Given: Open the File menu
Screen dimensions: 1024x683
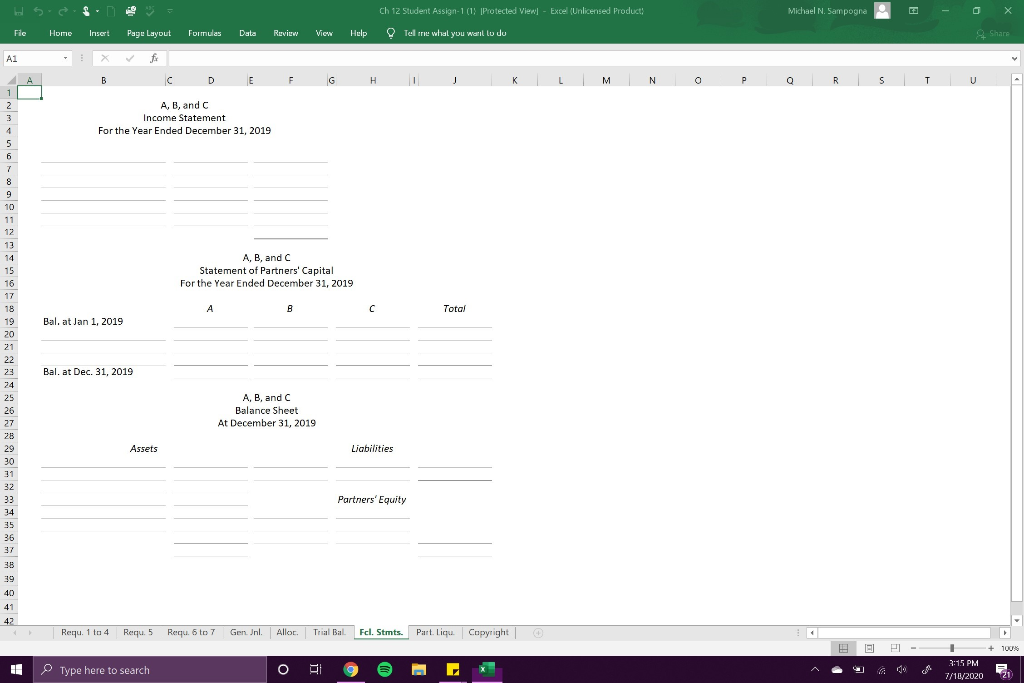Looking at the screenshot, I should coord(20,33).
